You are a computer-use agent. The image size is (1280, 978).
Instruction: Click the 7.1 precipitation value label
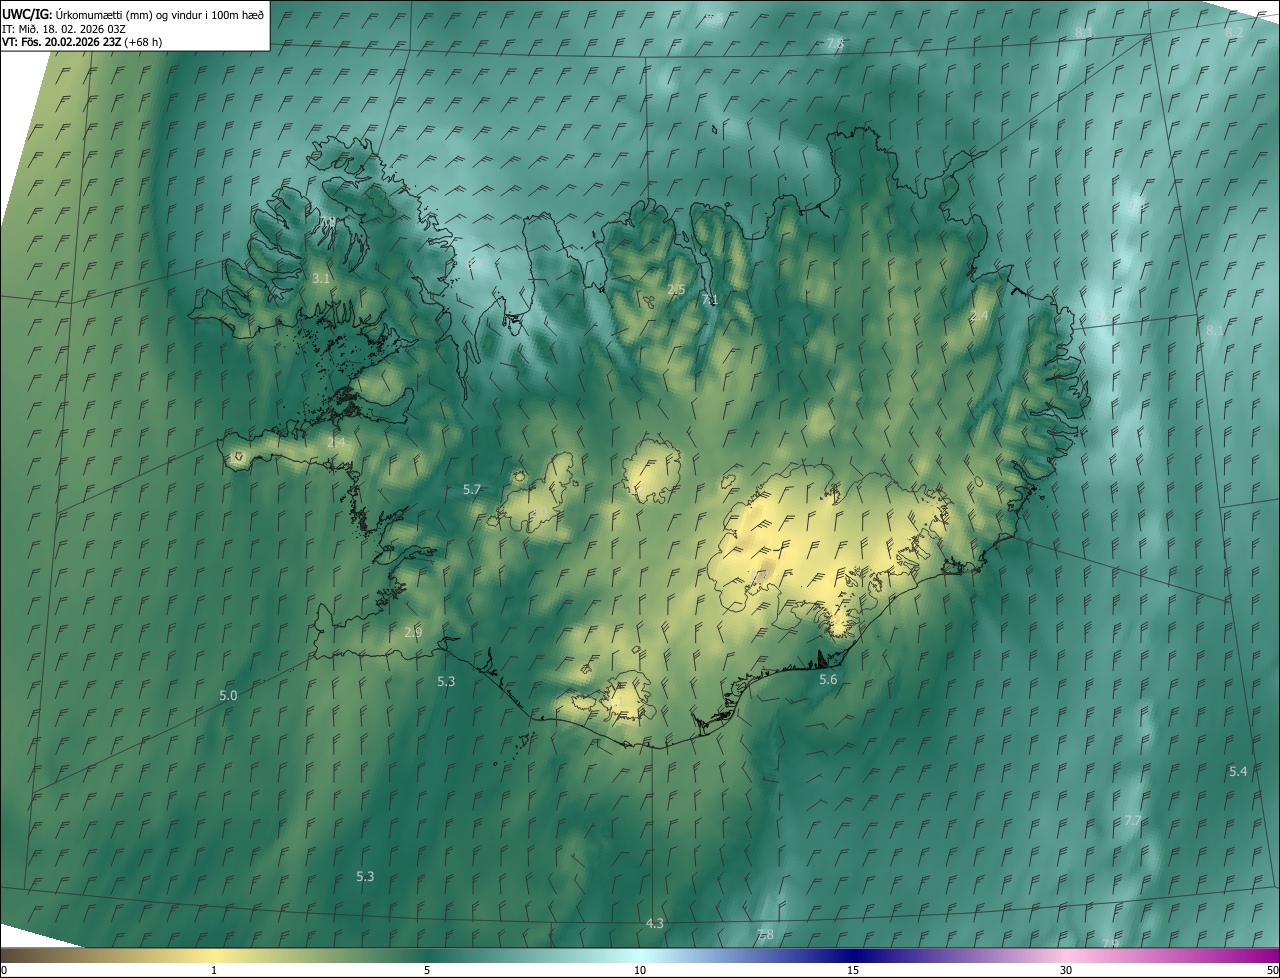coord(710,299)
